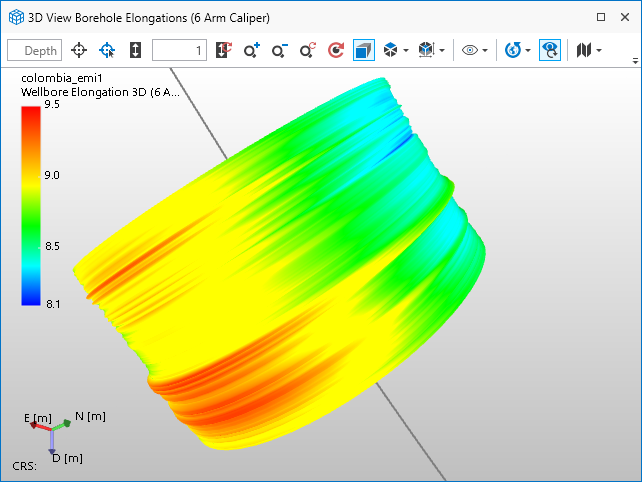Screen dimensions: 642x482
Task: Open the map layers dropdown
Action: pyautogui.click(x=589, y=50)
